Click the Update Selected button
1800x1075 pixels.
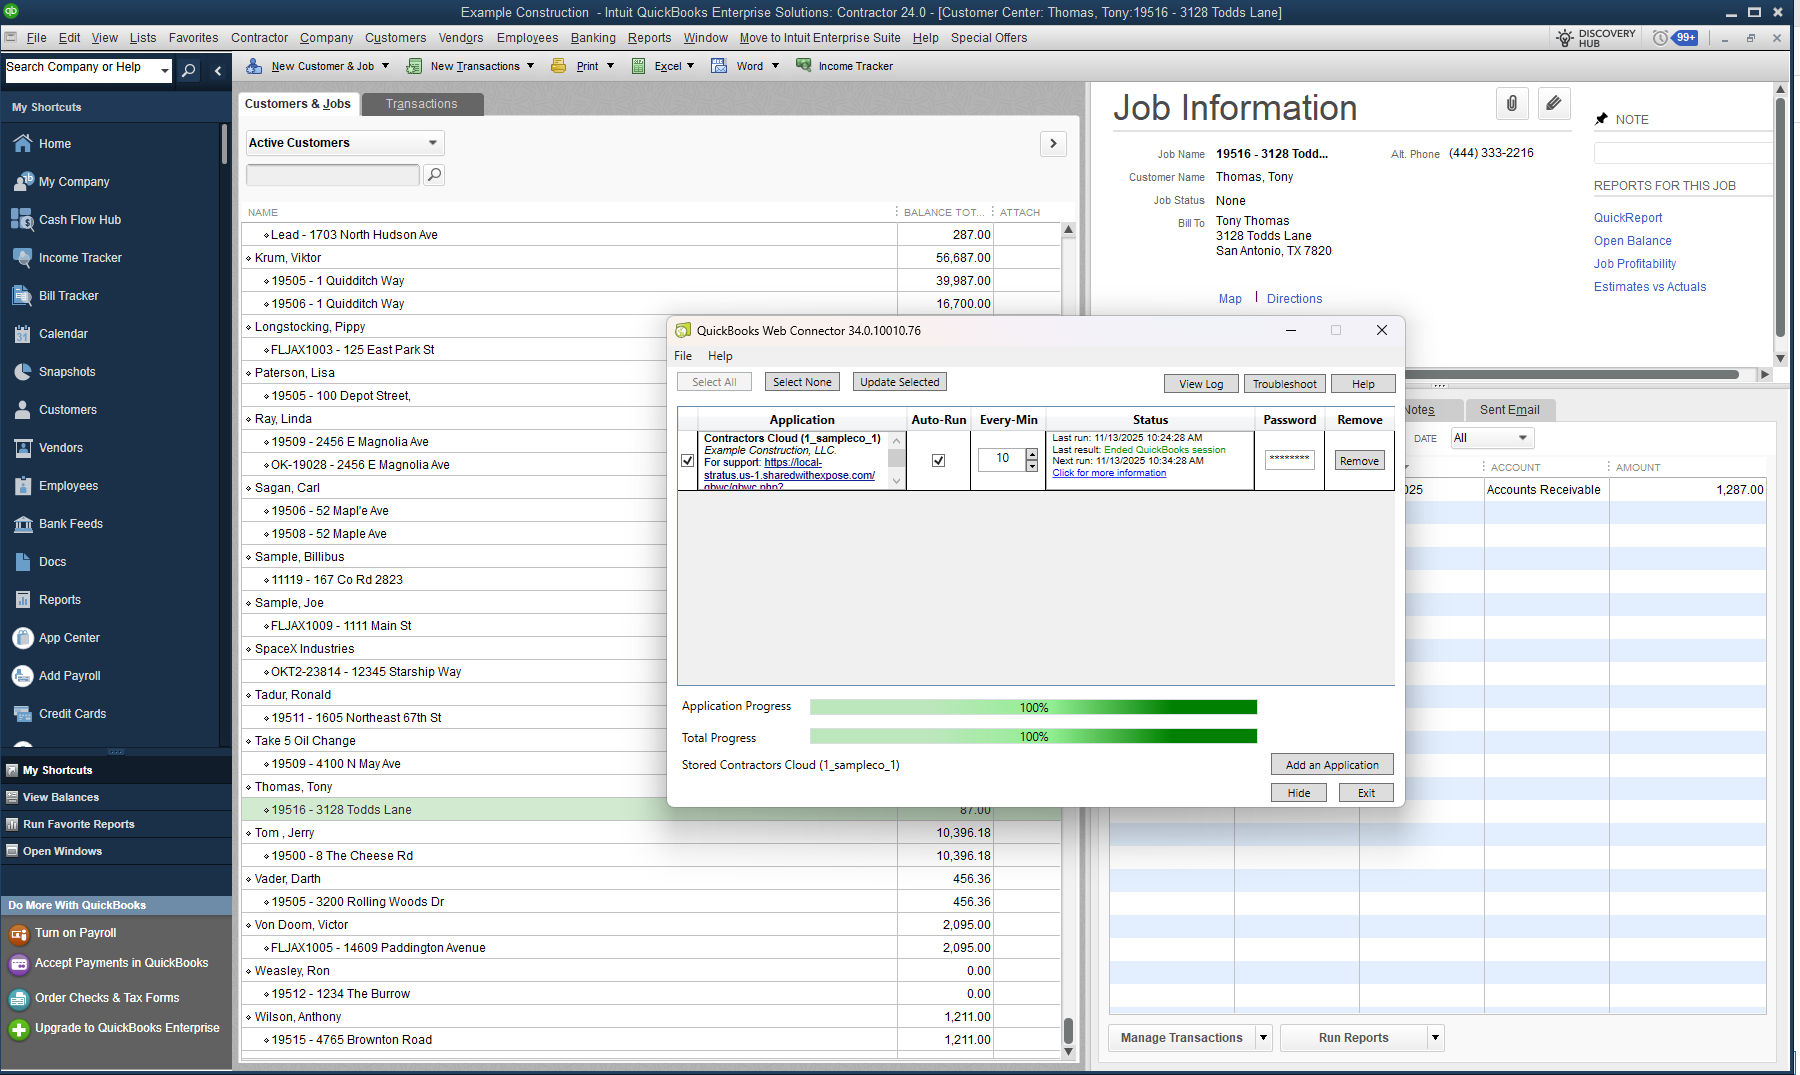[899, 382]
